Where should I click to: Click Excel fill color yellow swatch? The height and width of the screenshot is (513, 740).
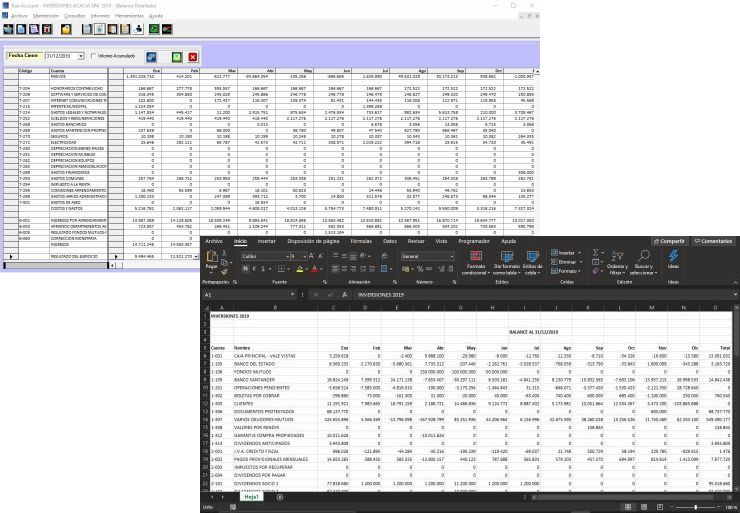300,269
